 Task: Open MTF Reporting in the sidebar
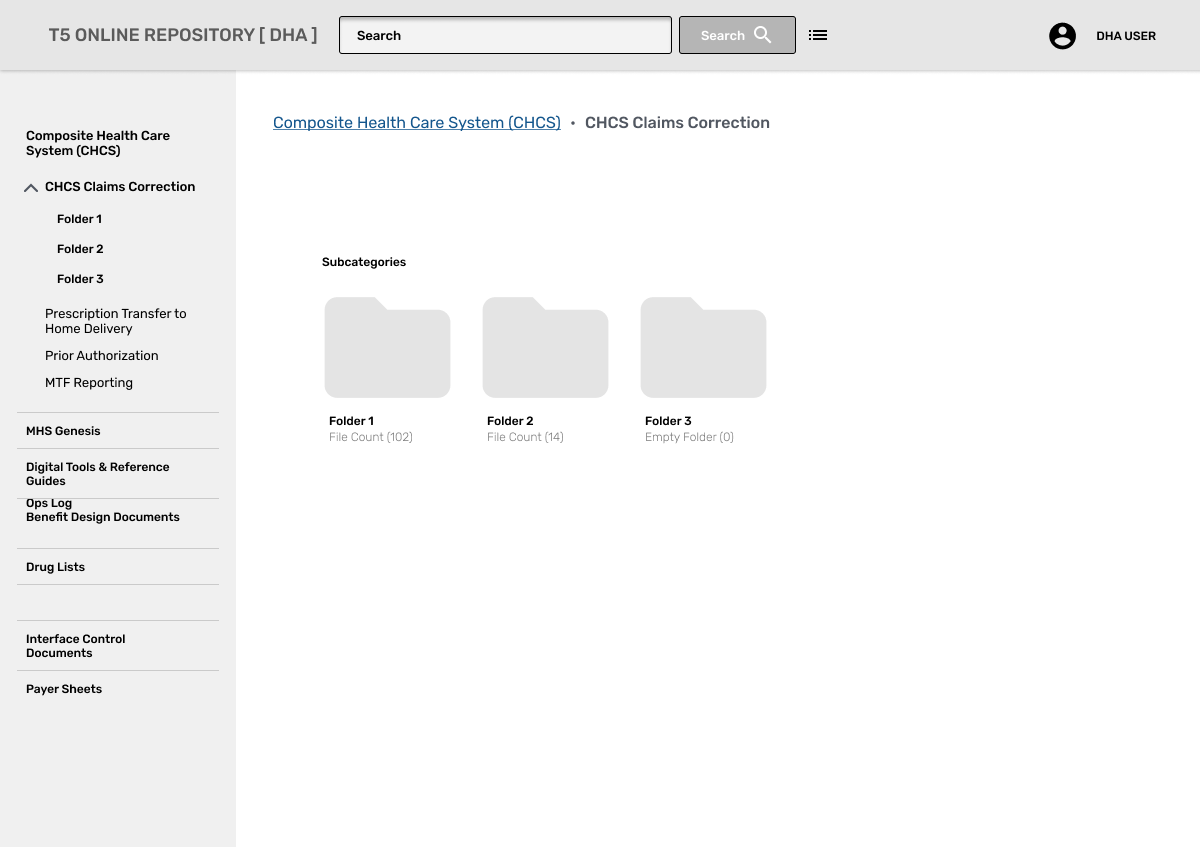[89, 383]
